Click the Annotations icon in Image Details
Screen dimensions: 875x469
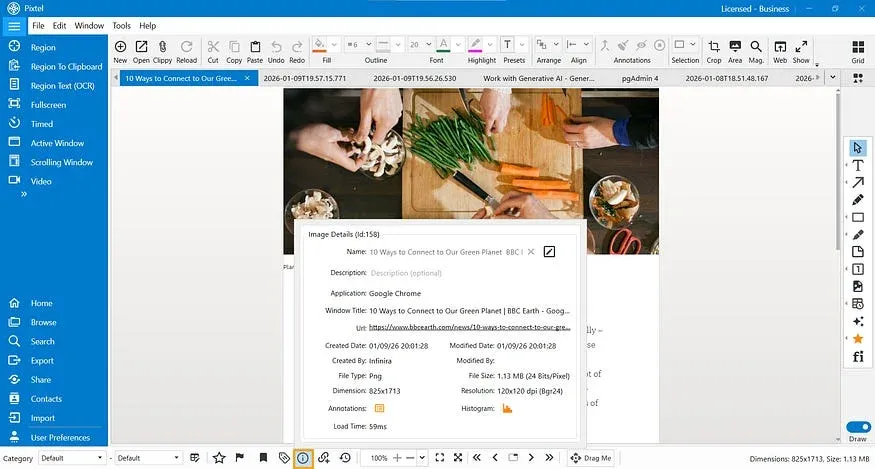(379, 408)
